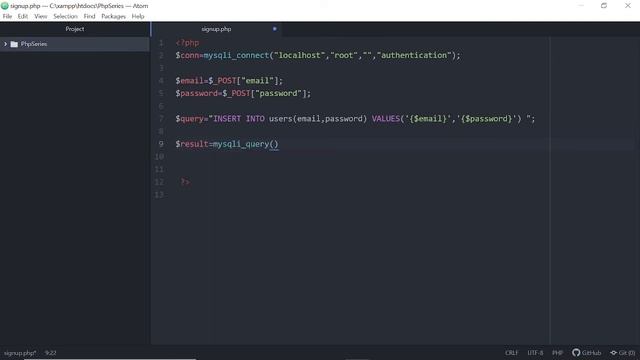Open the Git (0) changes panel

point(623,353)
